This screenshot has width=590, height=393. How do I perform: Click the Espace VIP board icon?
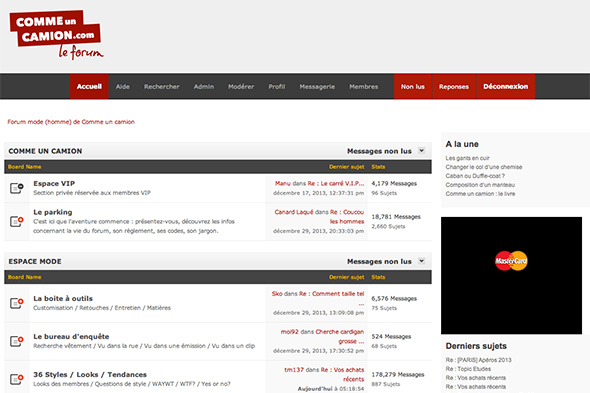pos(17,188)
